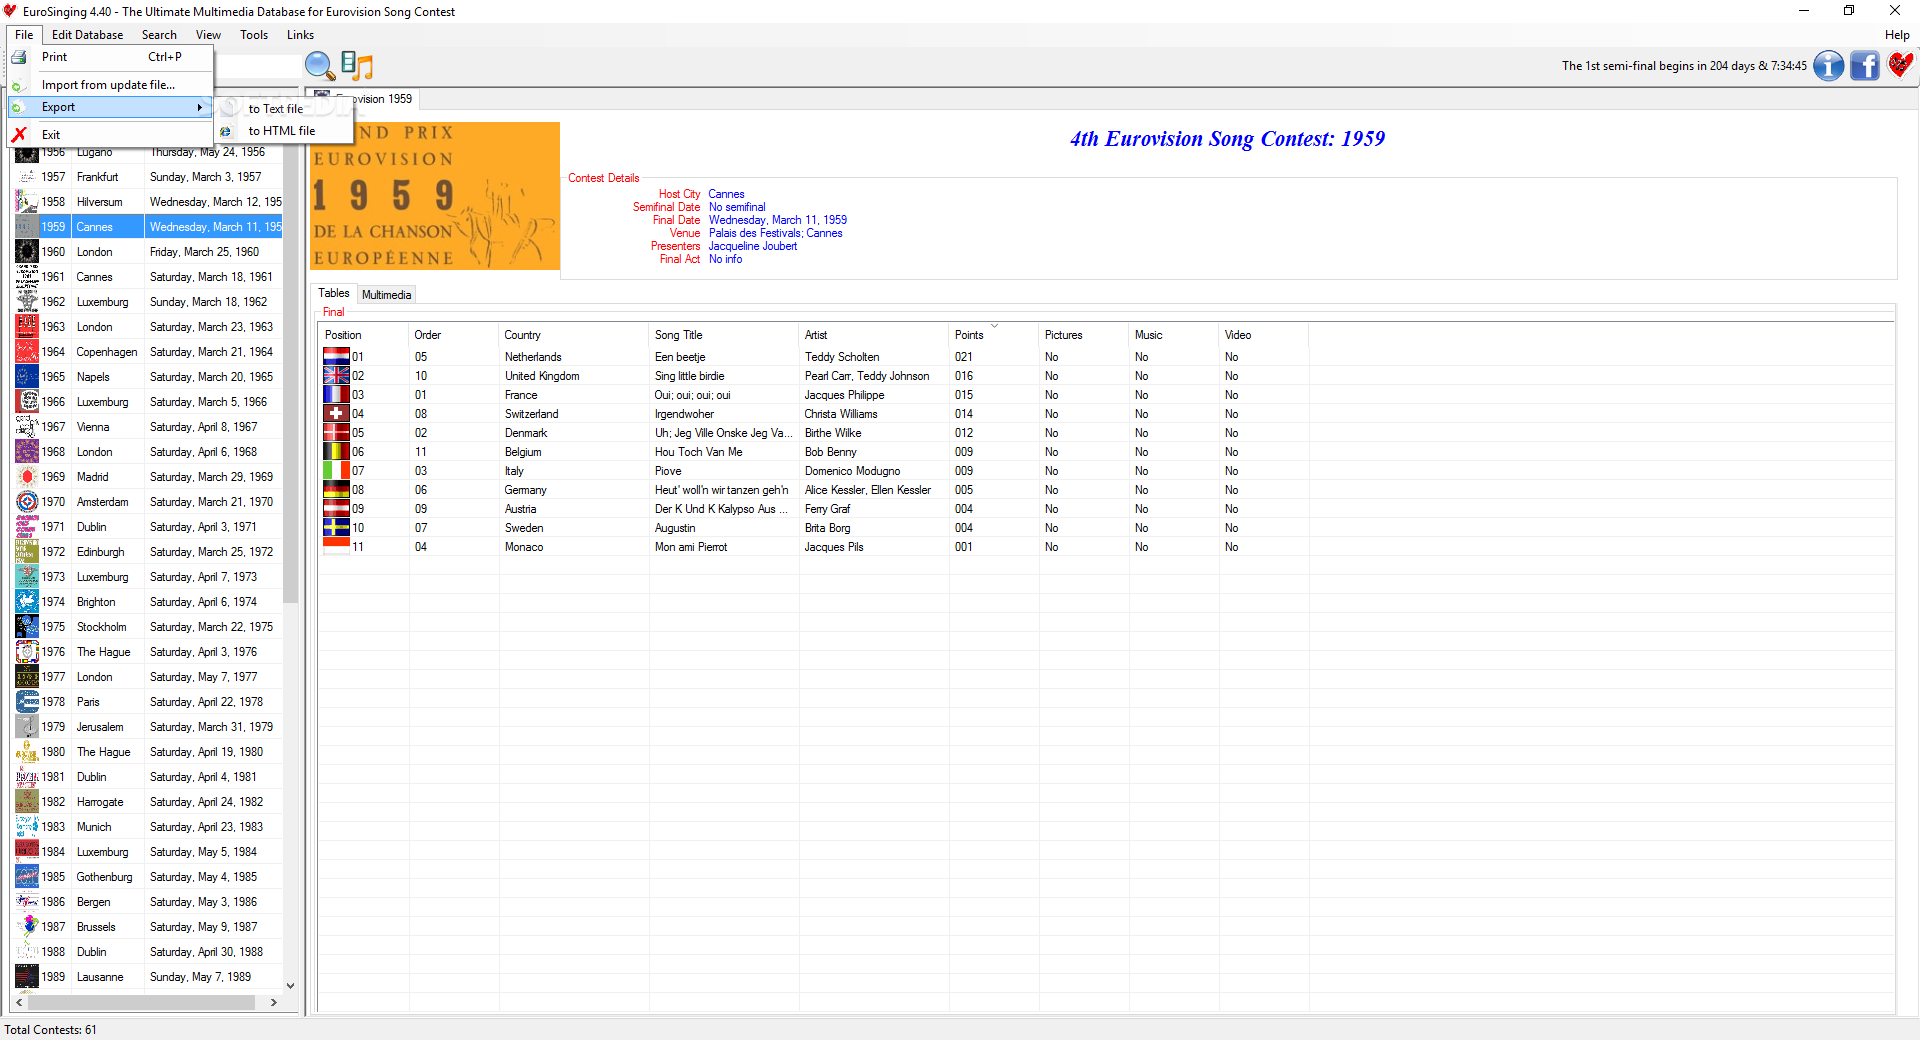
Task: Open the blue info icon
Action: [x=1829, y=66]
